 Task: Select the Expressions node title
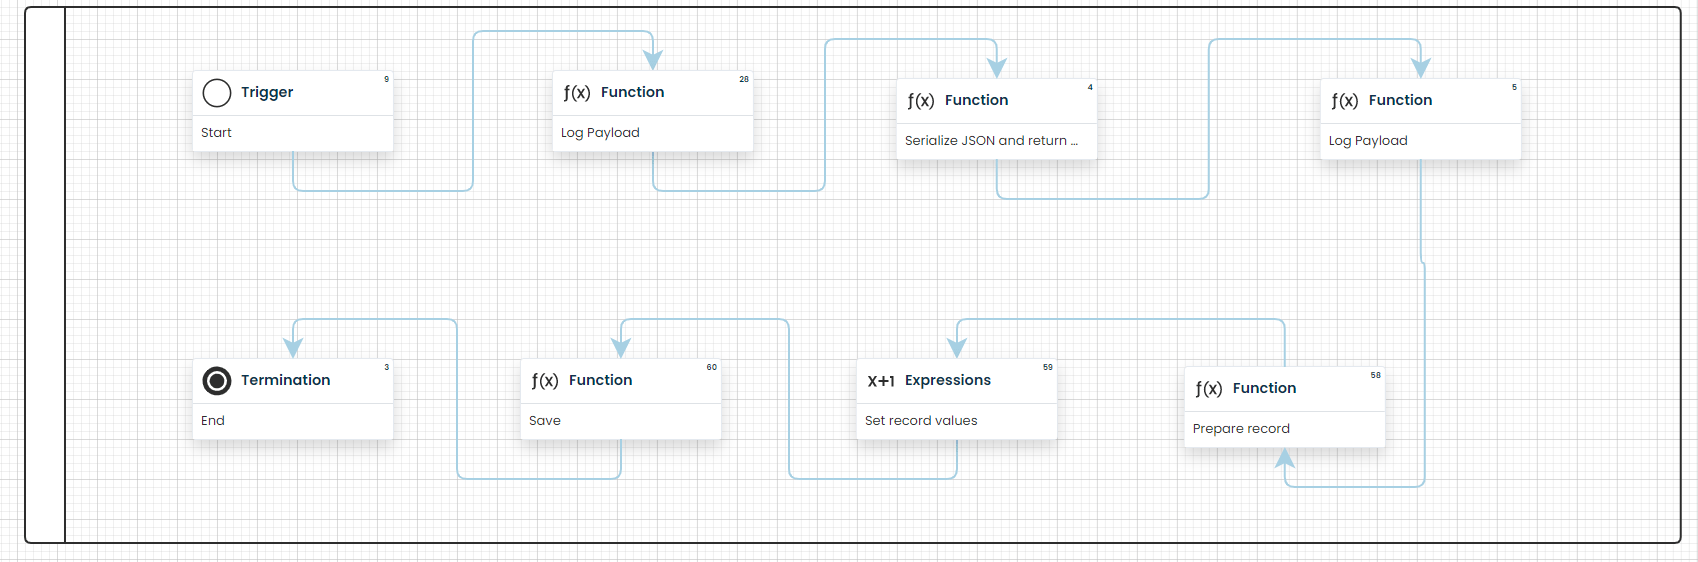pos(948,380)
